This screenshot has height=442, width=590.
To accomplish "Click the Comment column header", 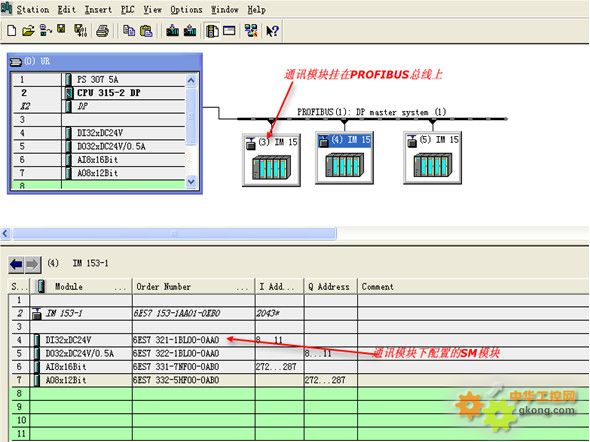I will coord(473,287).
